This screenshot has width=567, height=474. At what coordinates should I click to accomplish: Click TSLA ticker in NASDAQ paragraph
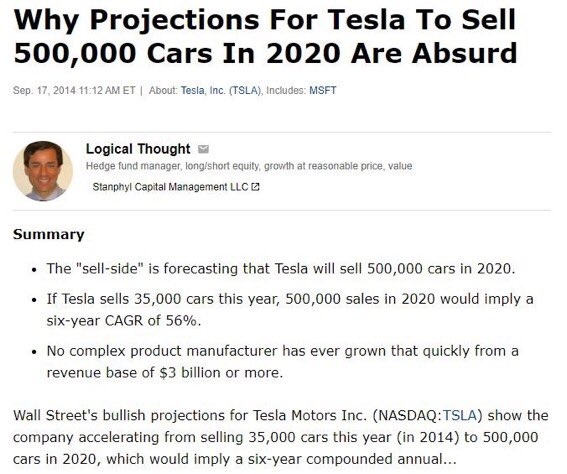[x=459, y=415]
